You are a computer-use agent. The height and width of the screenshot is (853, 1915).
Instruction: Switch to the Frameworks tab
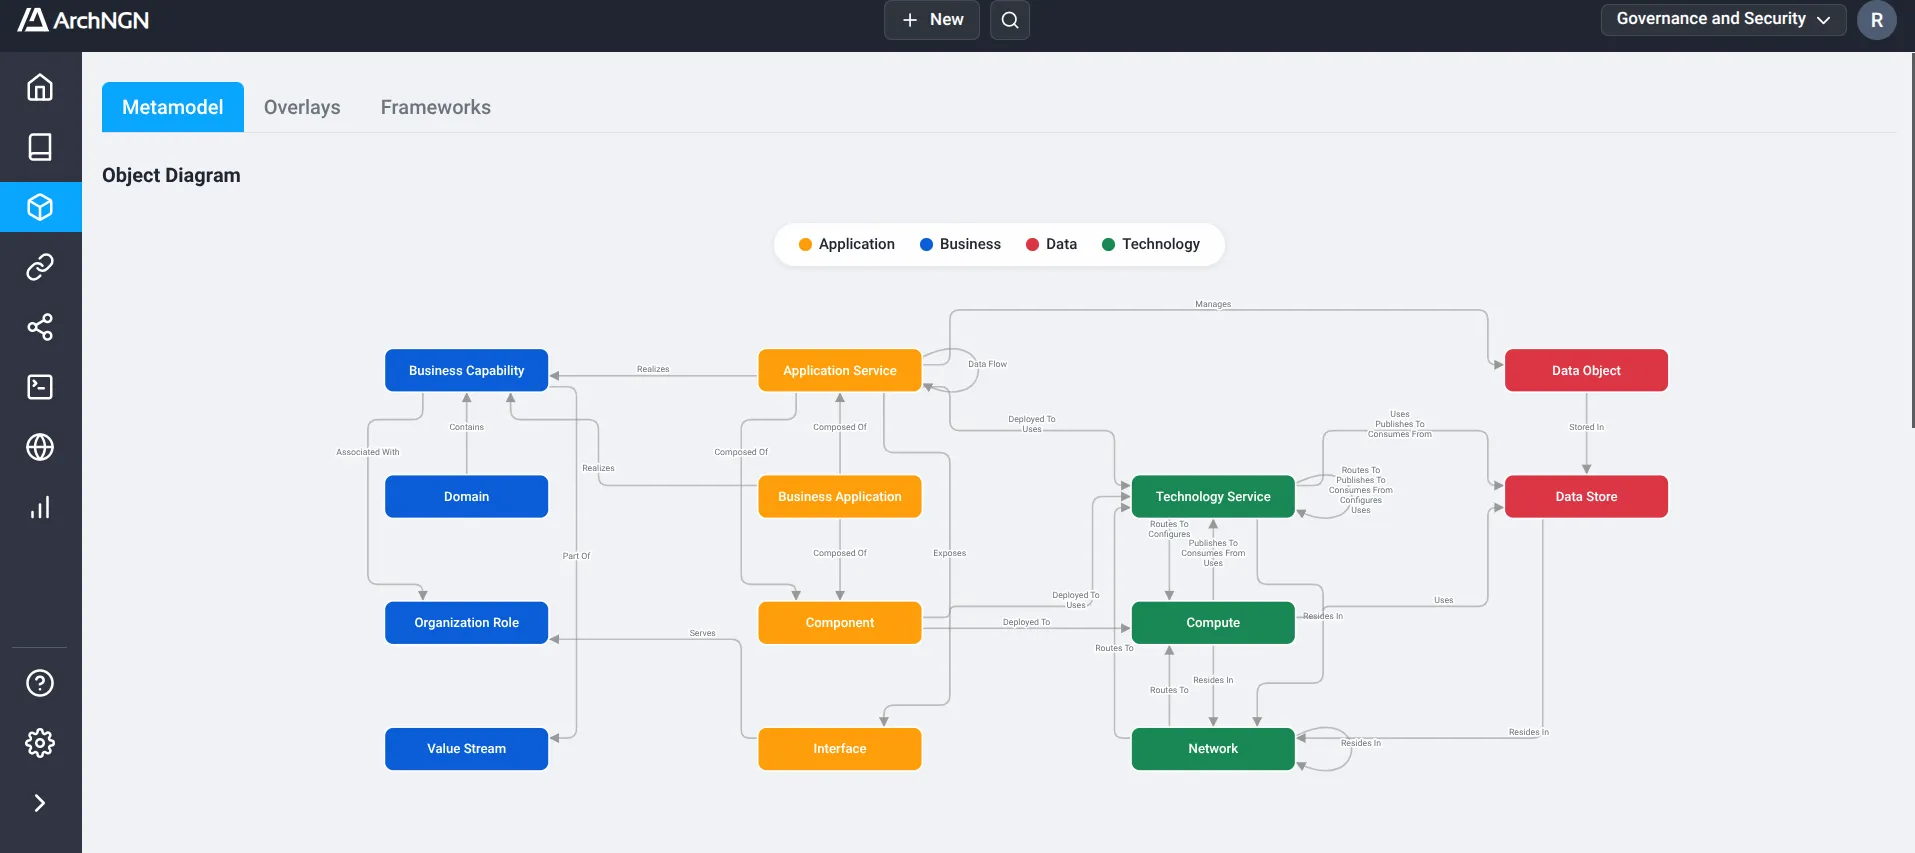(x=436, y=107)
